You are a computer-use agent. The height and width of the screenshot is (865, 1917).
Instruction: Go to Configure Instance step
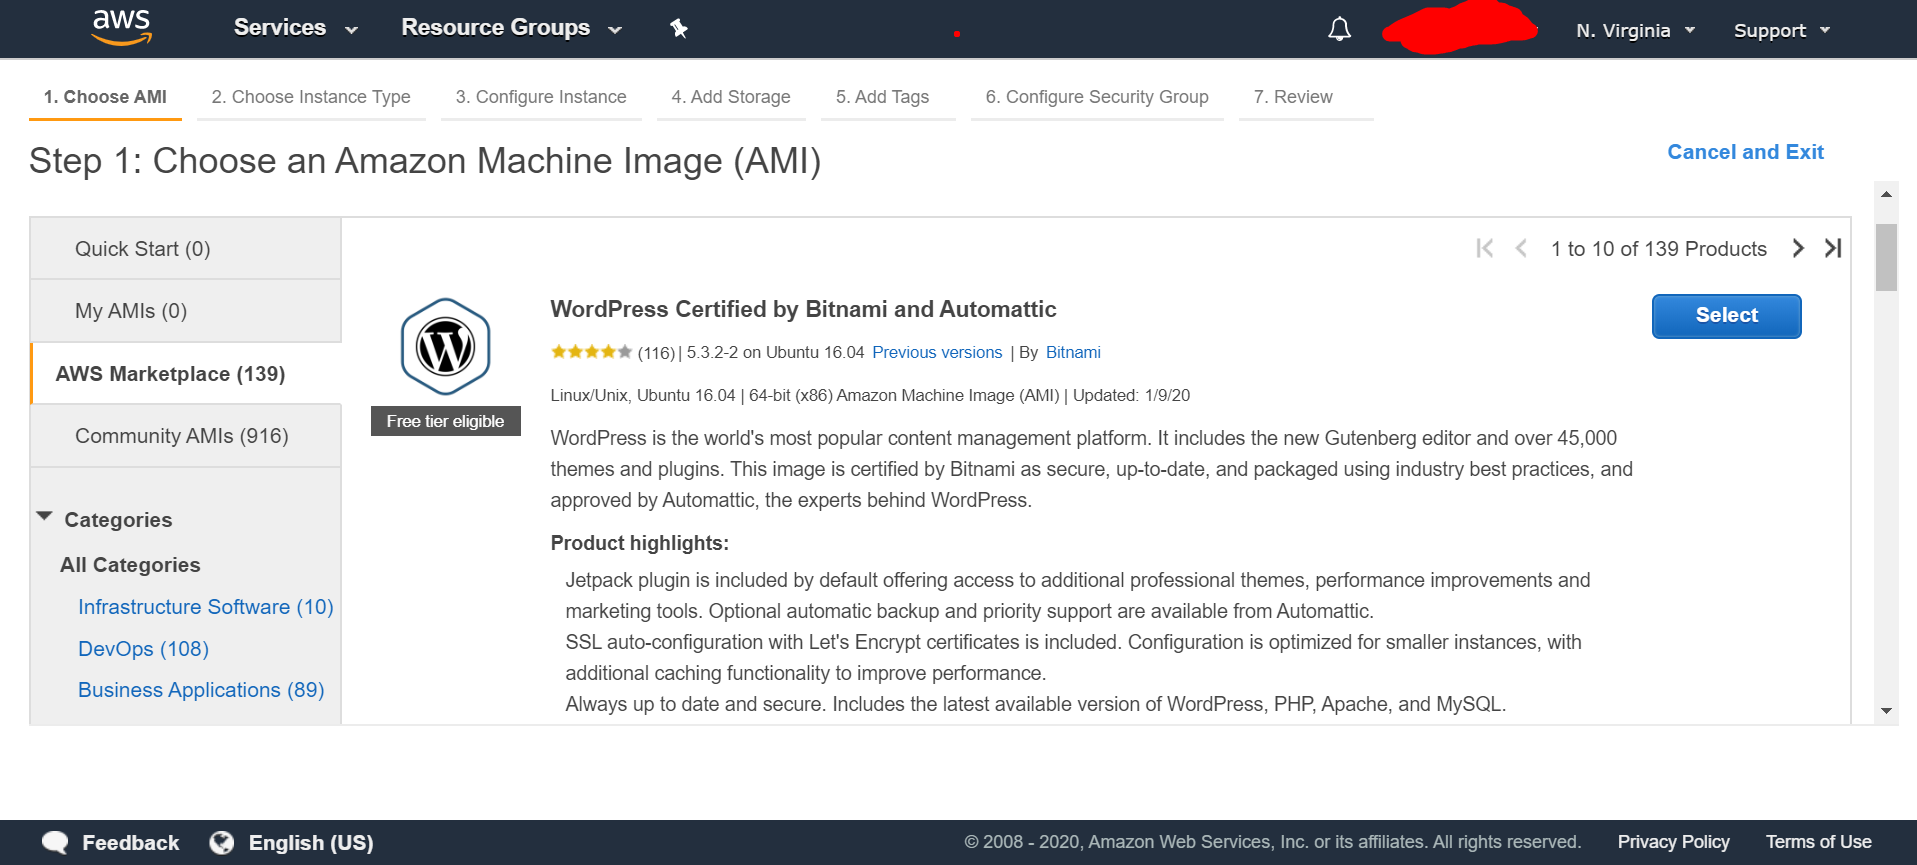click(541, 97)
